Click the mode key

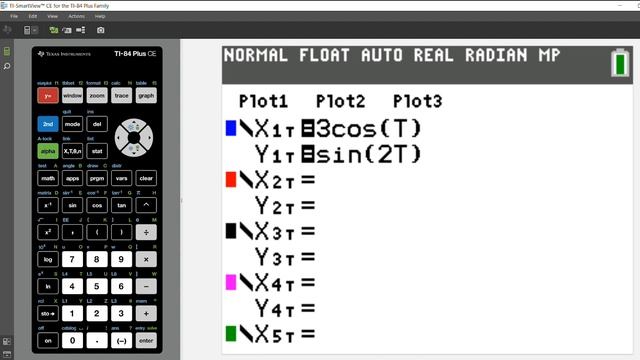[72, 124]
